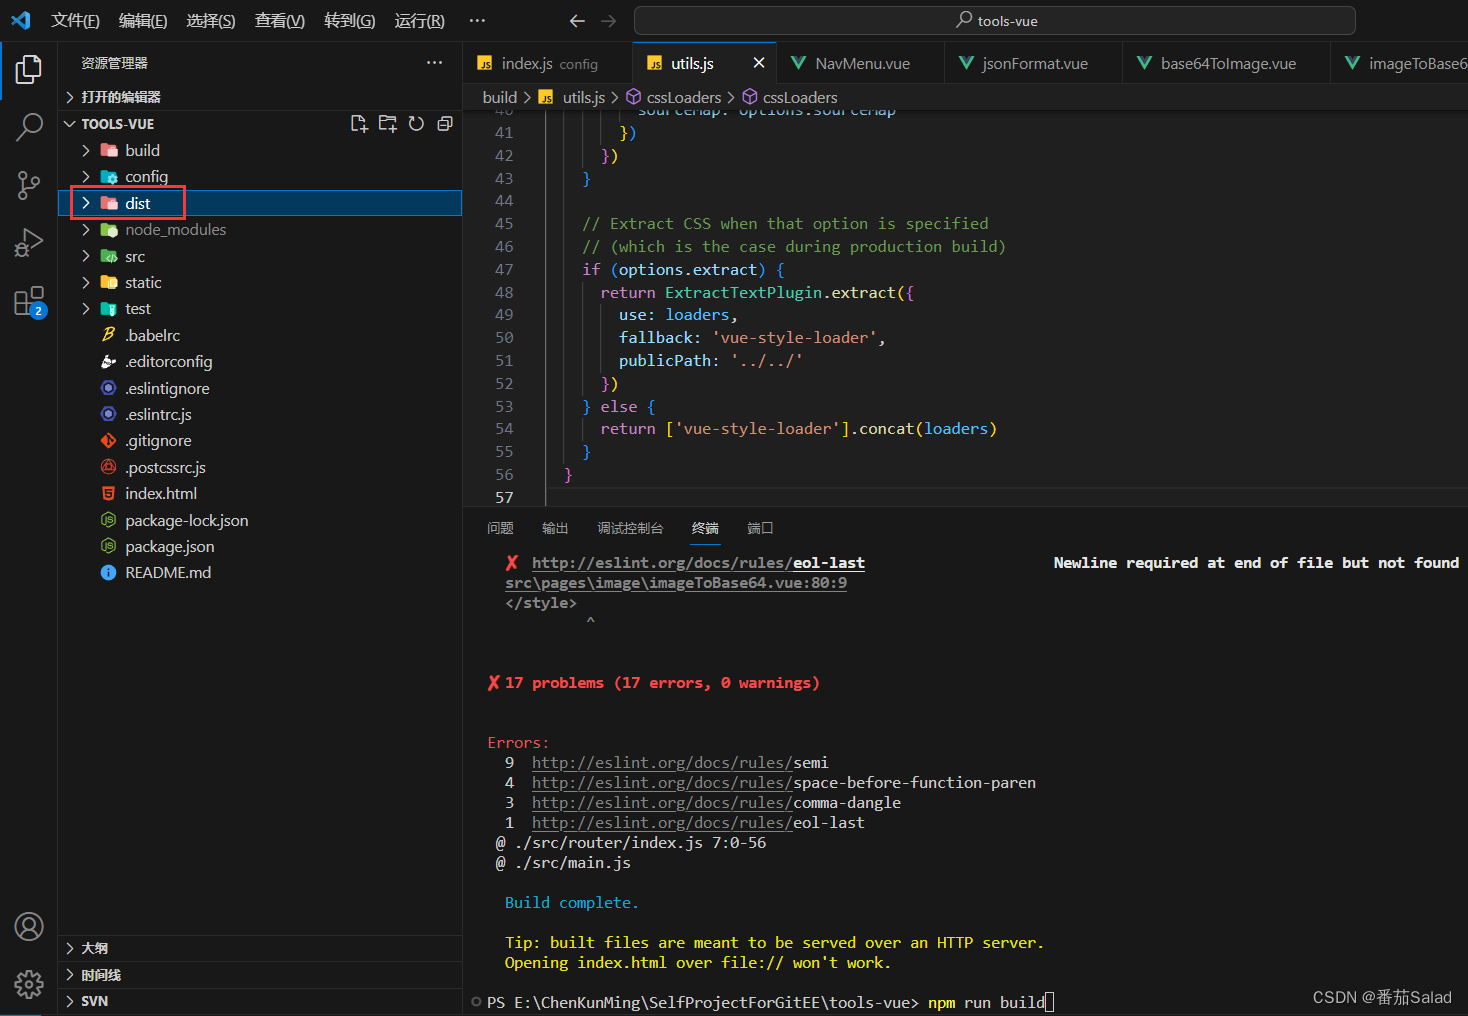Open the Source Control view icon

[x=29, y=185]
